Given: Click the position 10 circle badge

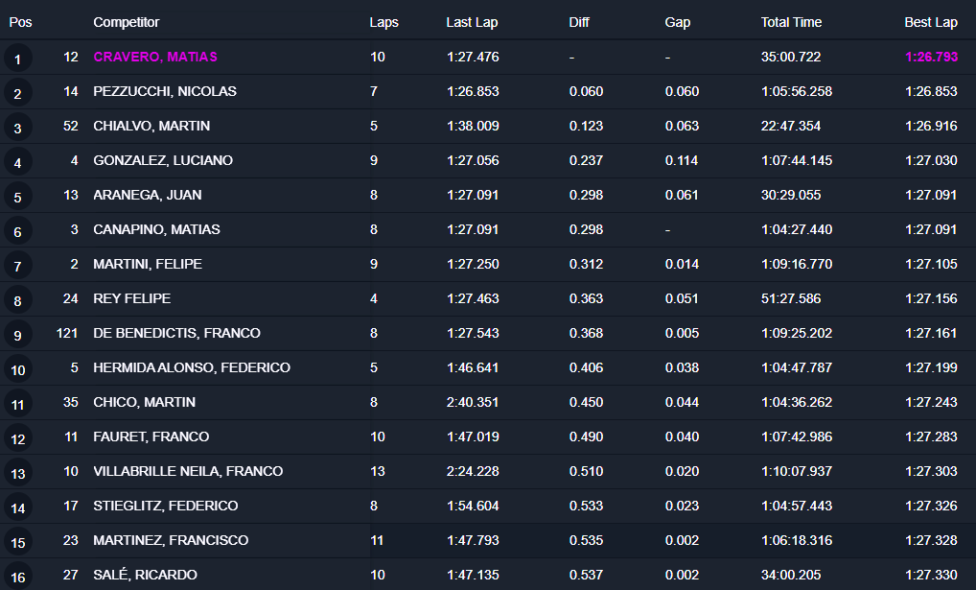Looking at the screenshot, I should coord(18,370).
